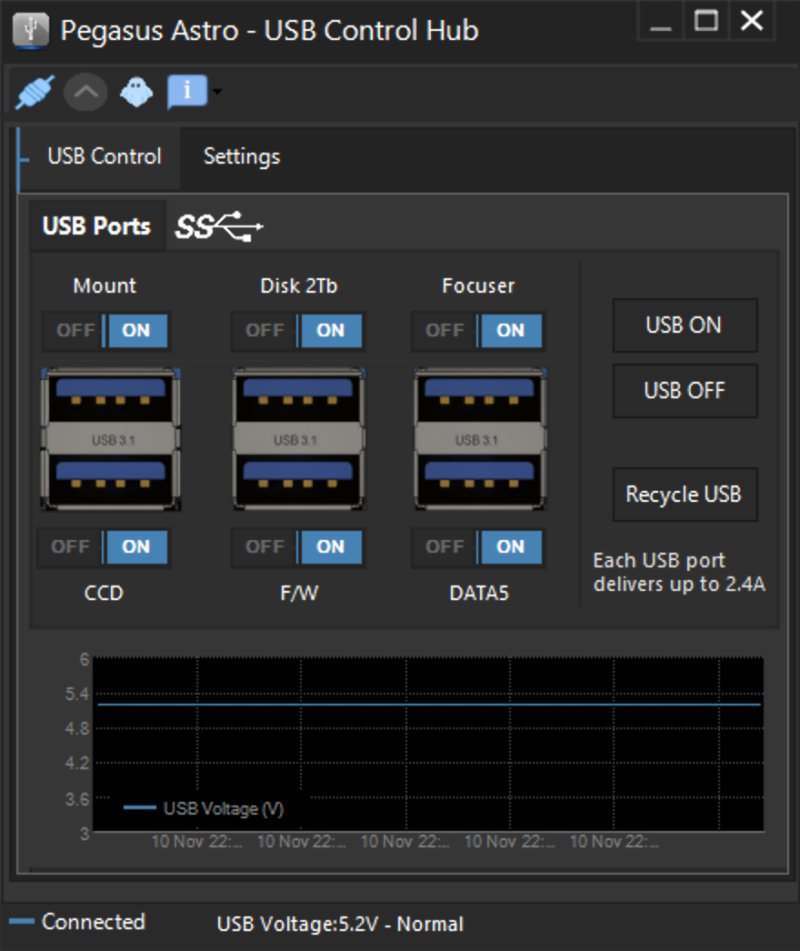The height and width of the screenshot is (951, 800).
Task: Click the ghost icon in the toolbar
Action: (135, 91)
